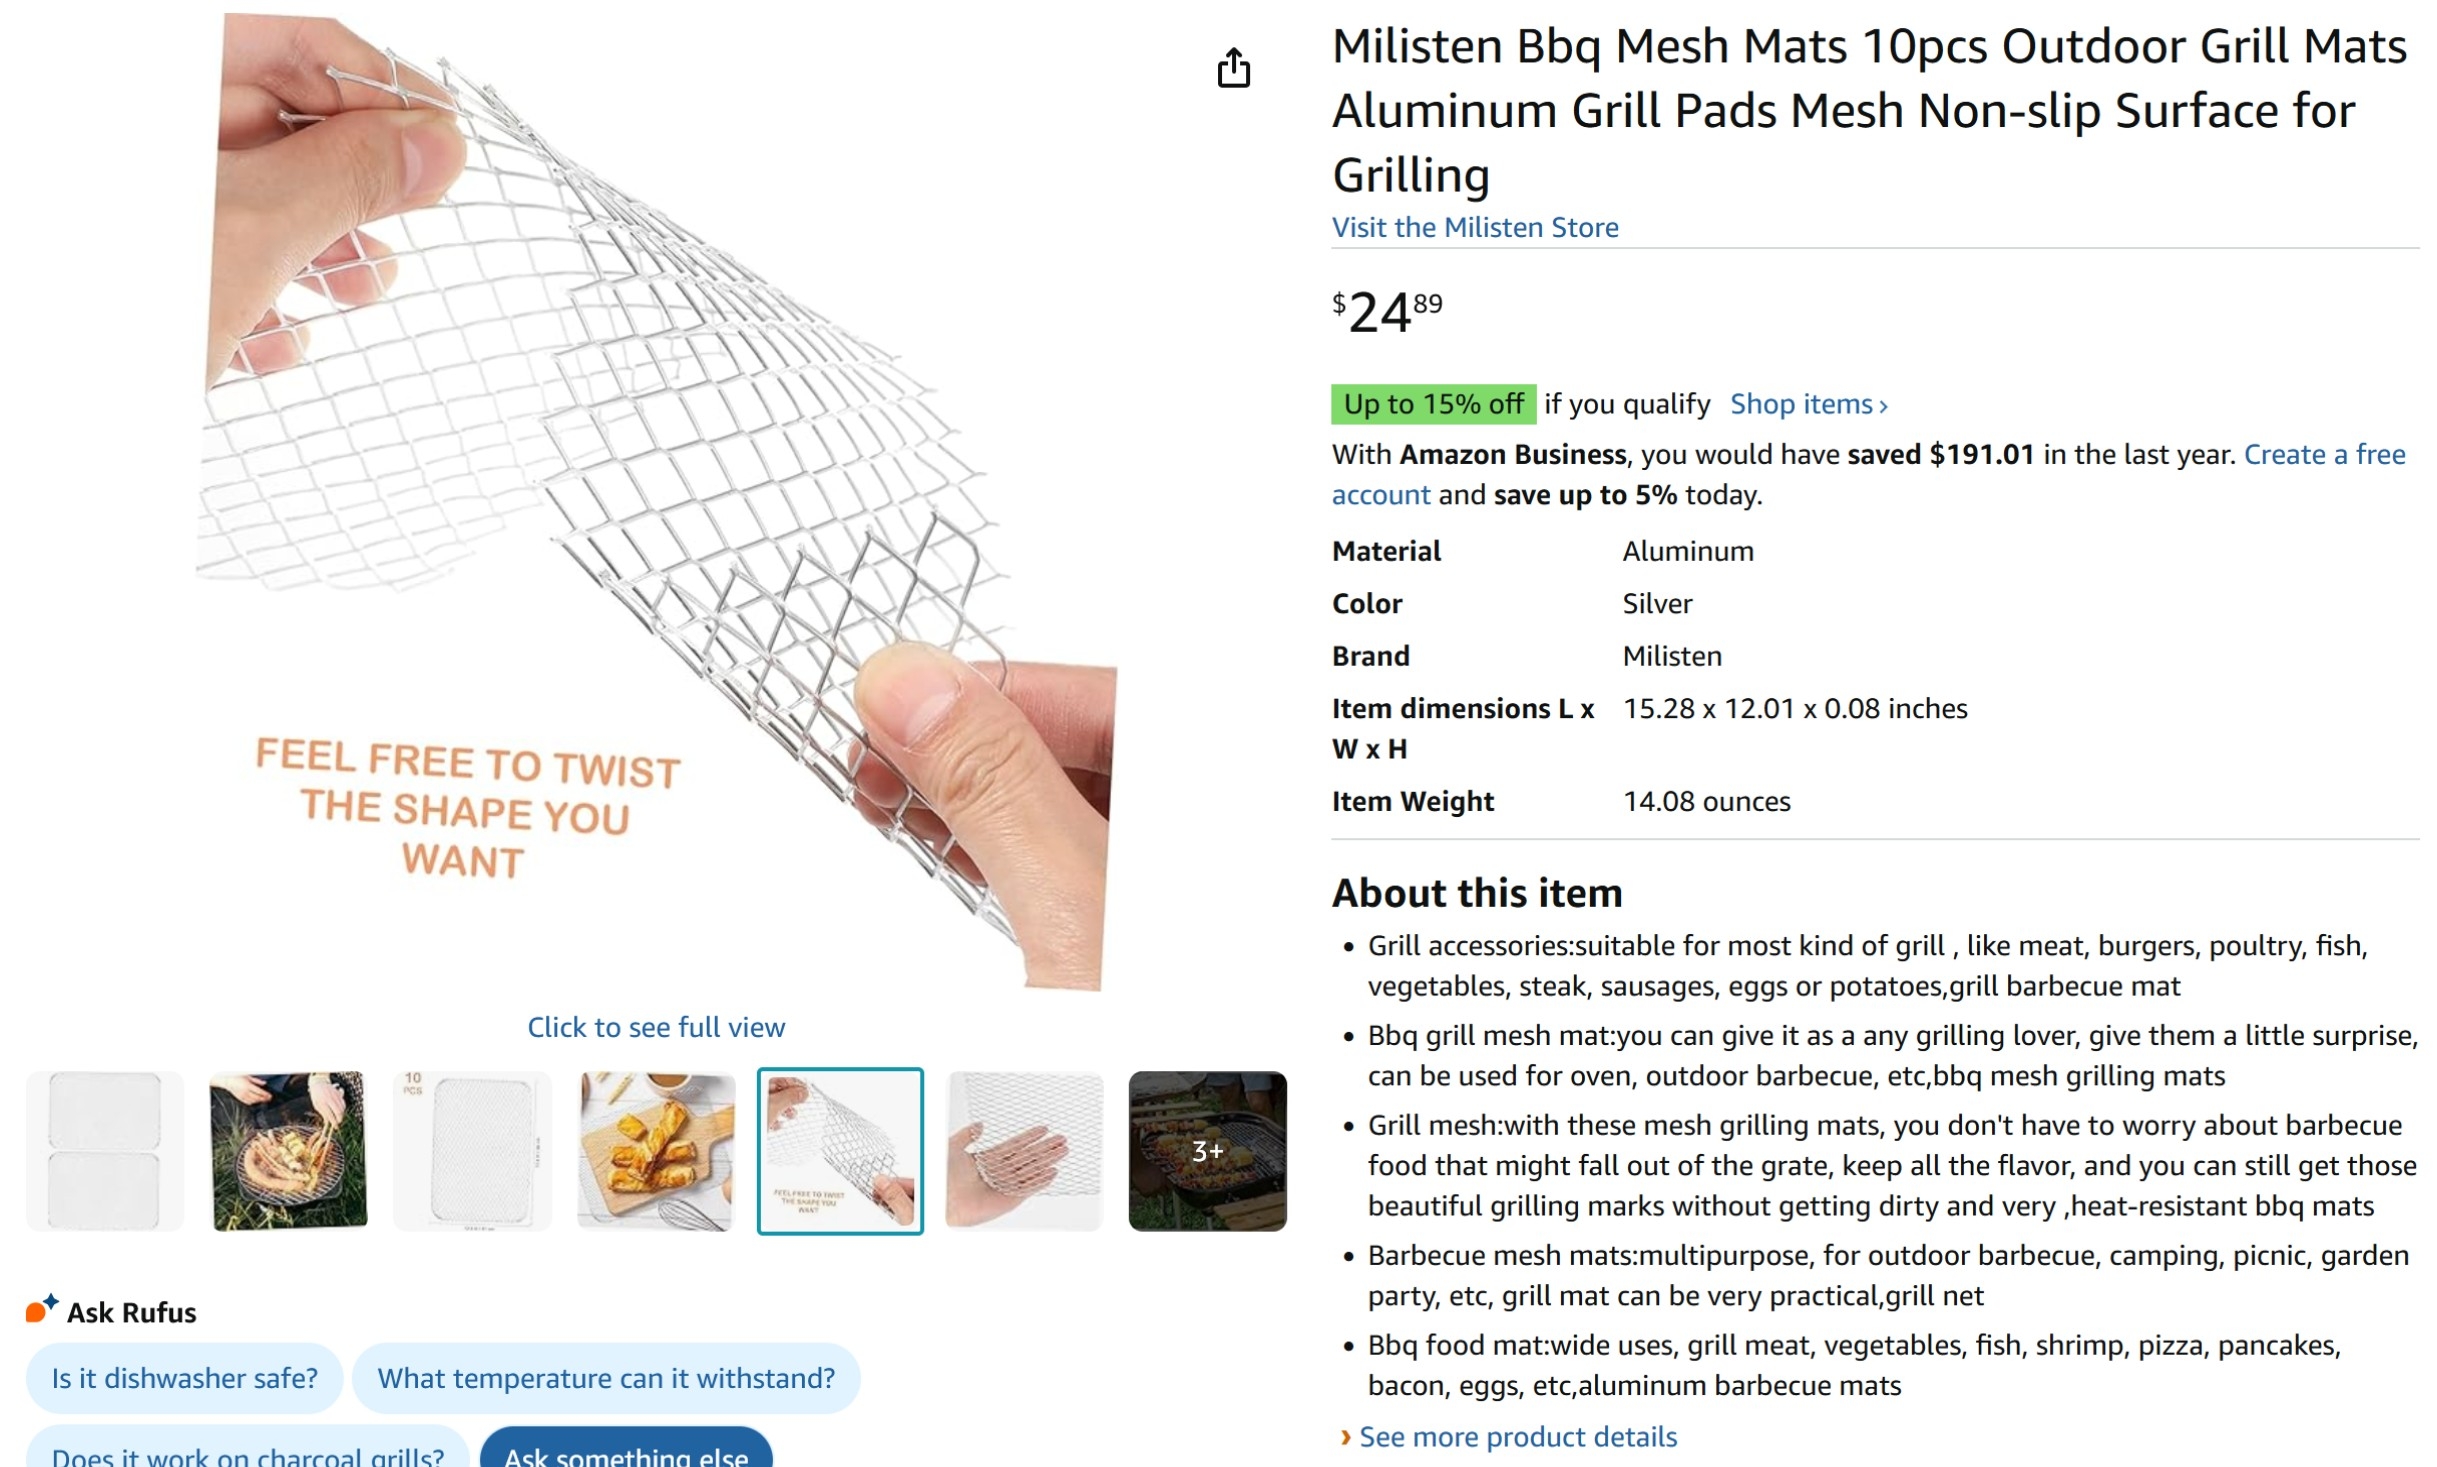Open Shop items link

coord(1808,404)
